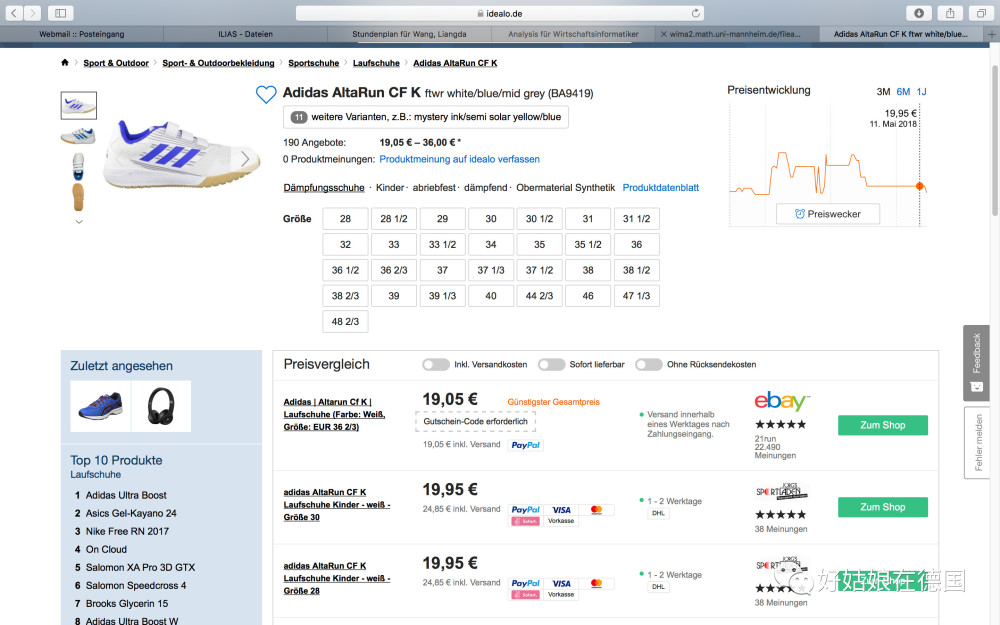The width and height of the screenshot is (1000, 625).
Task: Close the wima2.math.uni-mannheim.de tab
Action: tap(663, 34)
